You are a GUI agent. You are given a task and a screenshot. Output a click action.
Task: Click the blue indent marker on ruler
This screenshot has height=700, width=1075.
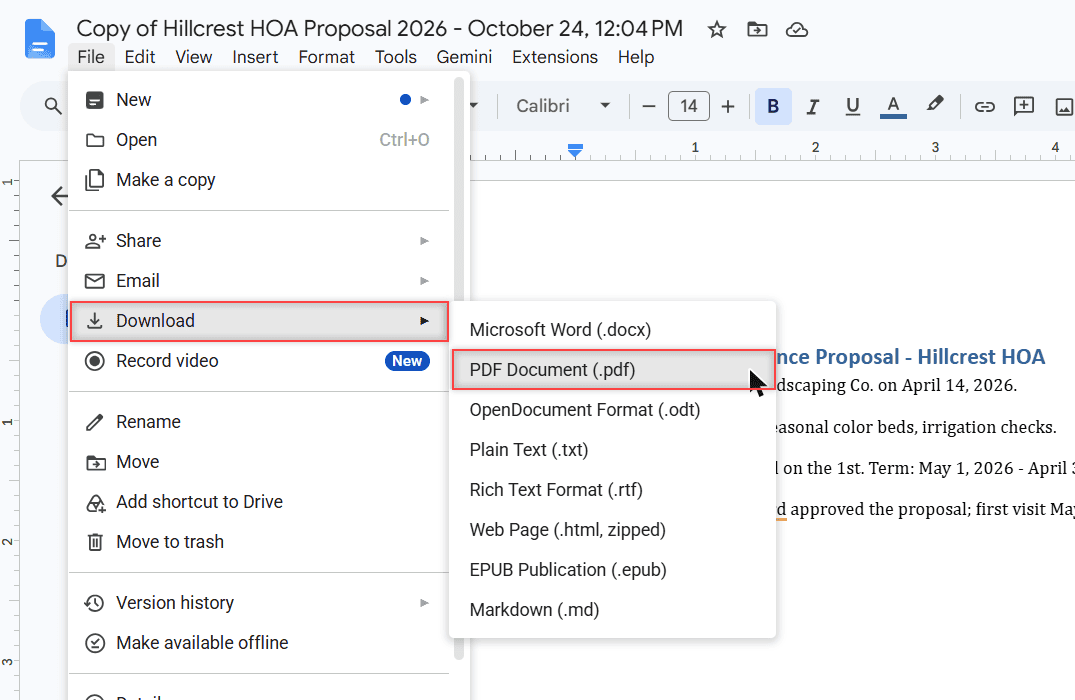click(x=575, y=151)
